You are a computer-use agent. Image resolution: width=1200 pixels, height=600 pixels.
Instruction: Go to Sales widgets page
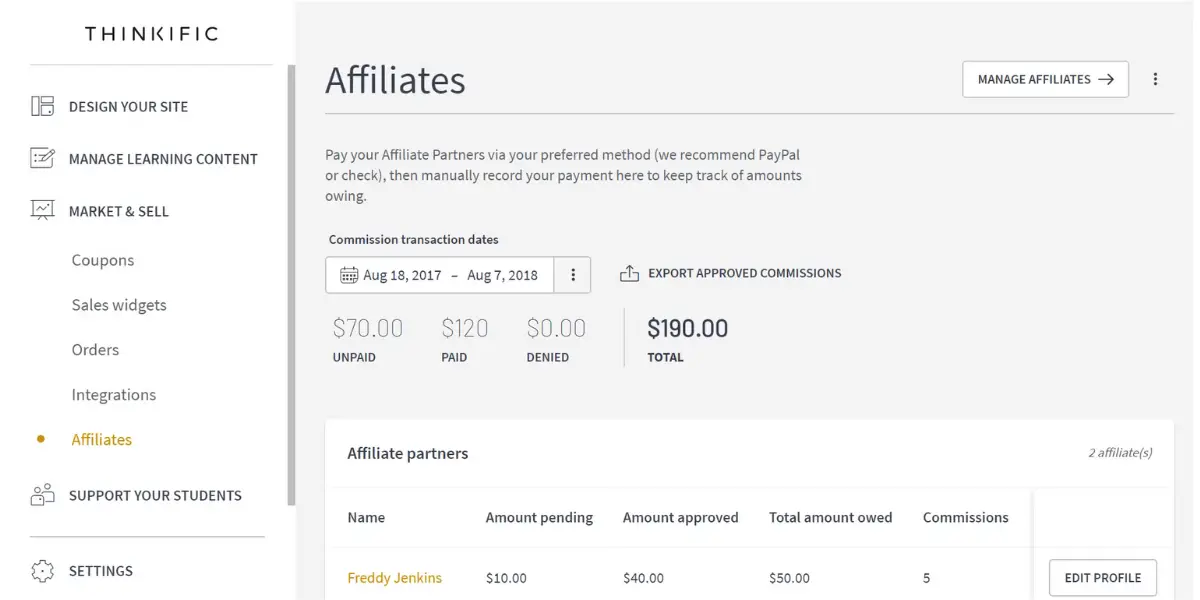[x=119, y=305]
